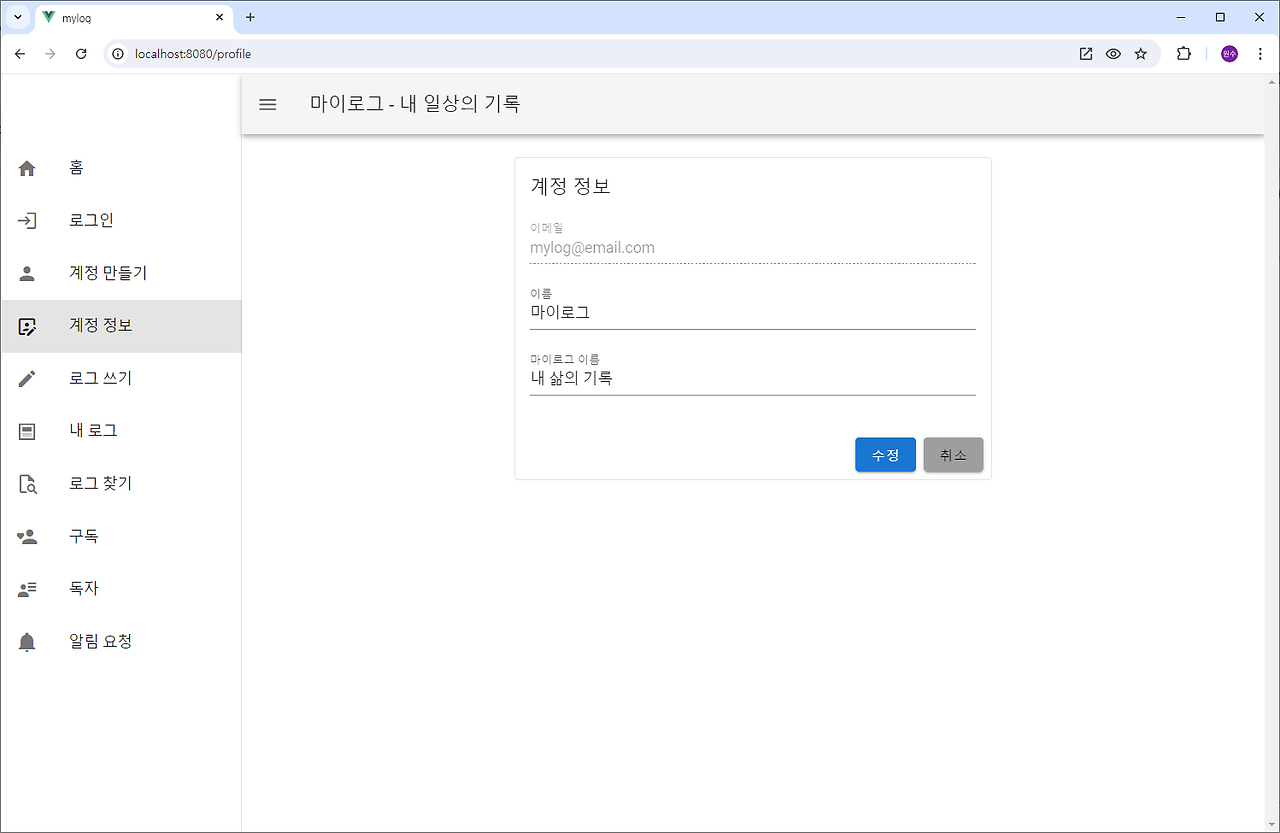The height and width of the screenshot is (833, 1280).
Task: Go to 홈 in sidebar
Action: point(121,168)
